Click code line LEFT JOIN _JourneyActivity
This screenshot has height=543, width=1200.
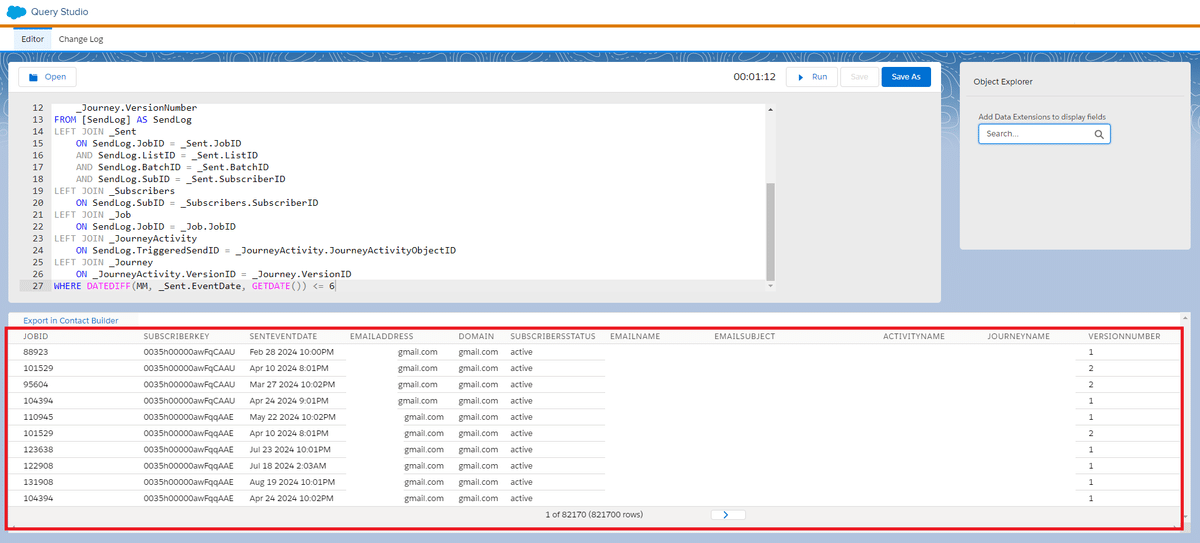tap(125, 238)
